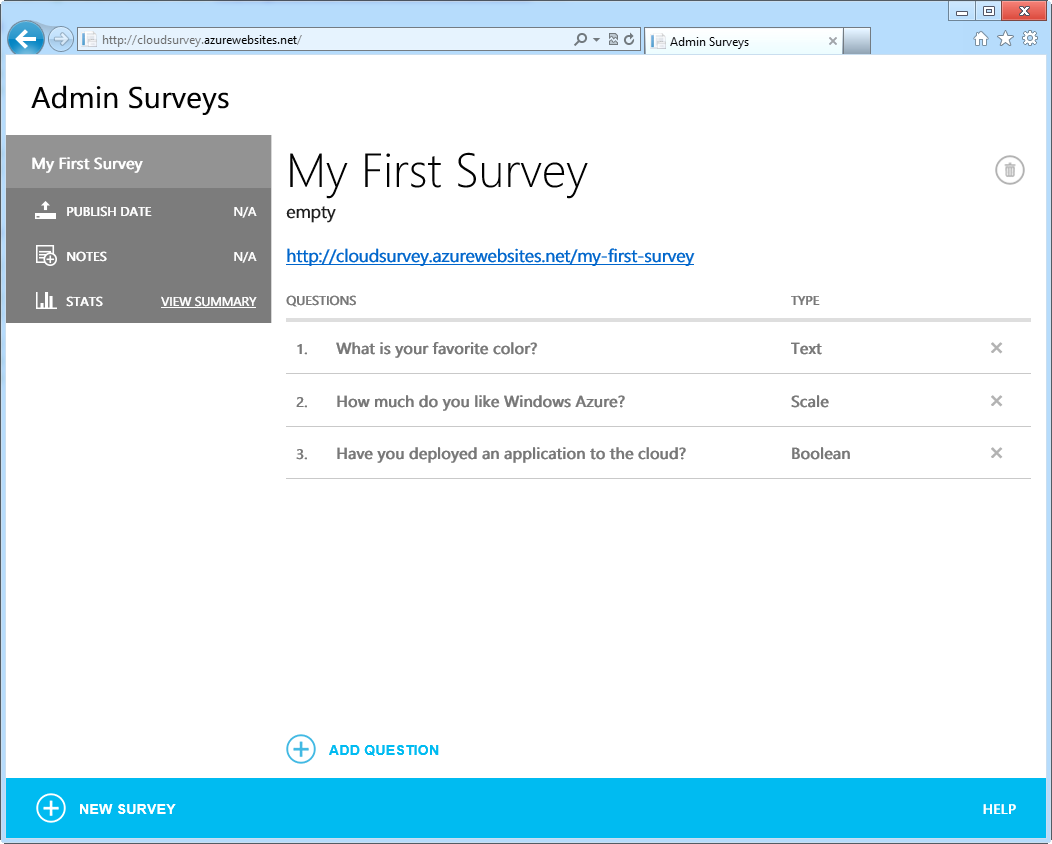Open the View Summary link
1052x844 pixels.
[x=209, y=301]
